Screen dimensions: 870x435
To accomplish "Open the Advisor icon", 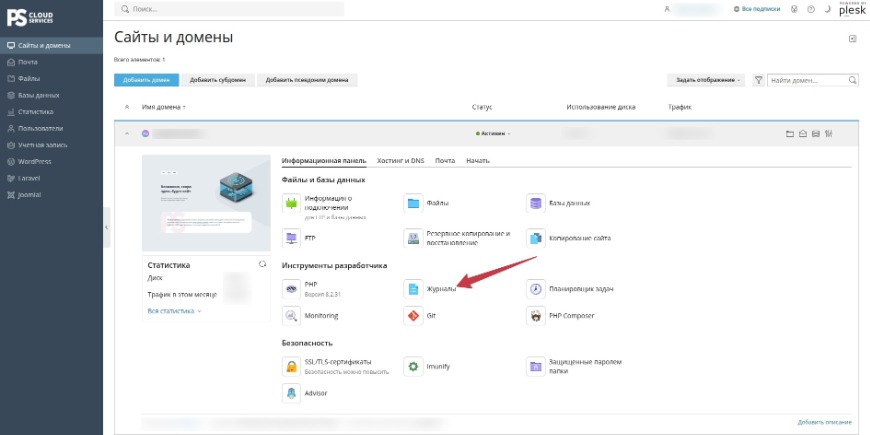I will (x=291, y=393).
